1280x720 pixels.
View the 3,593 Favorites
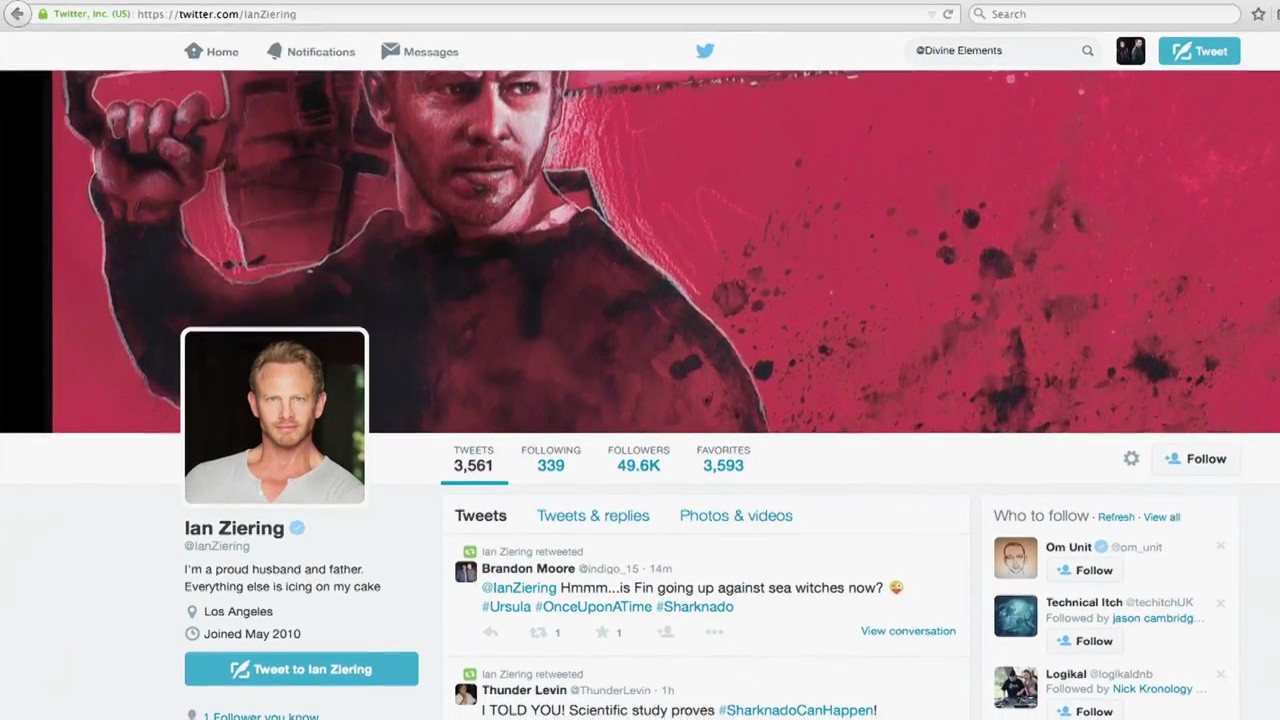(723, 458)
